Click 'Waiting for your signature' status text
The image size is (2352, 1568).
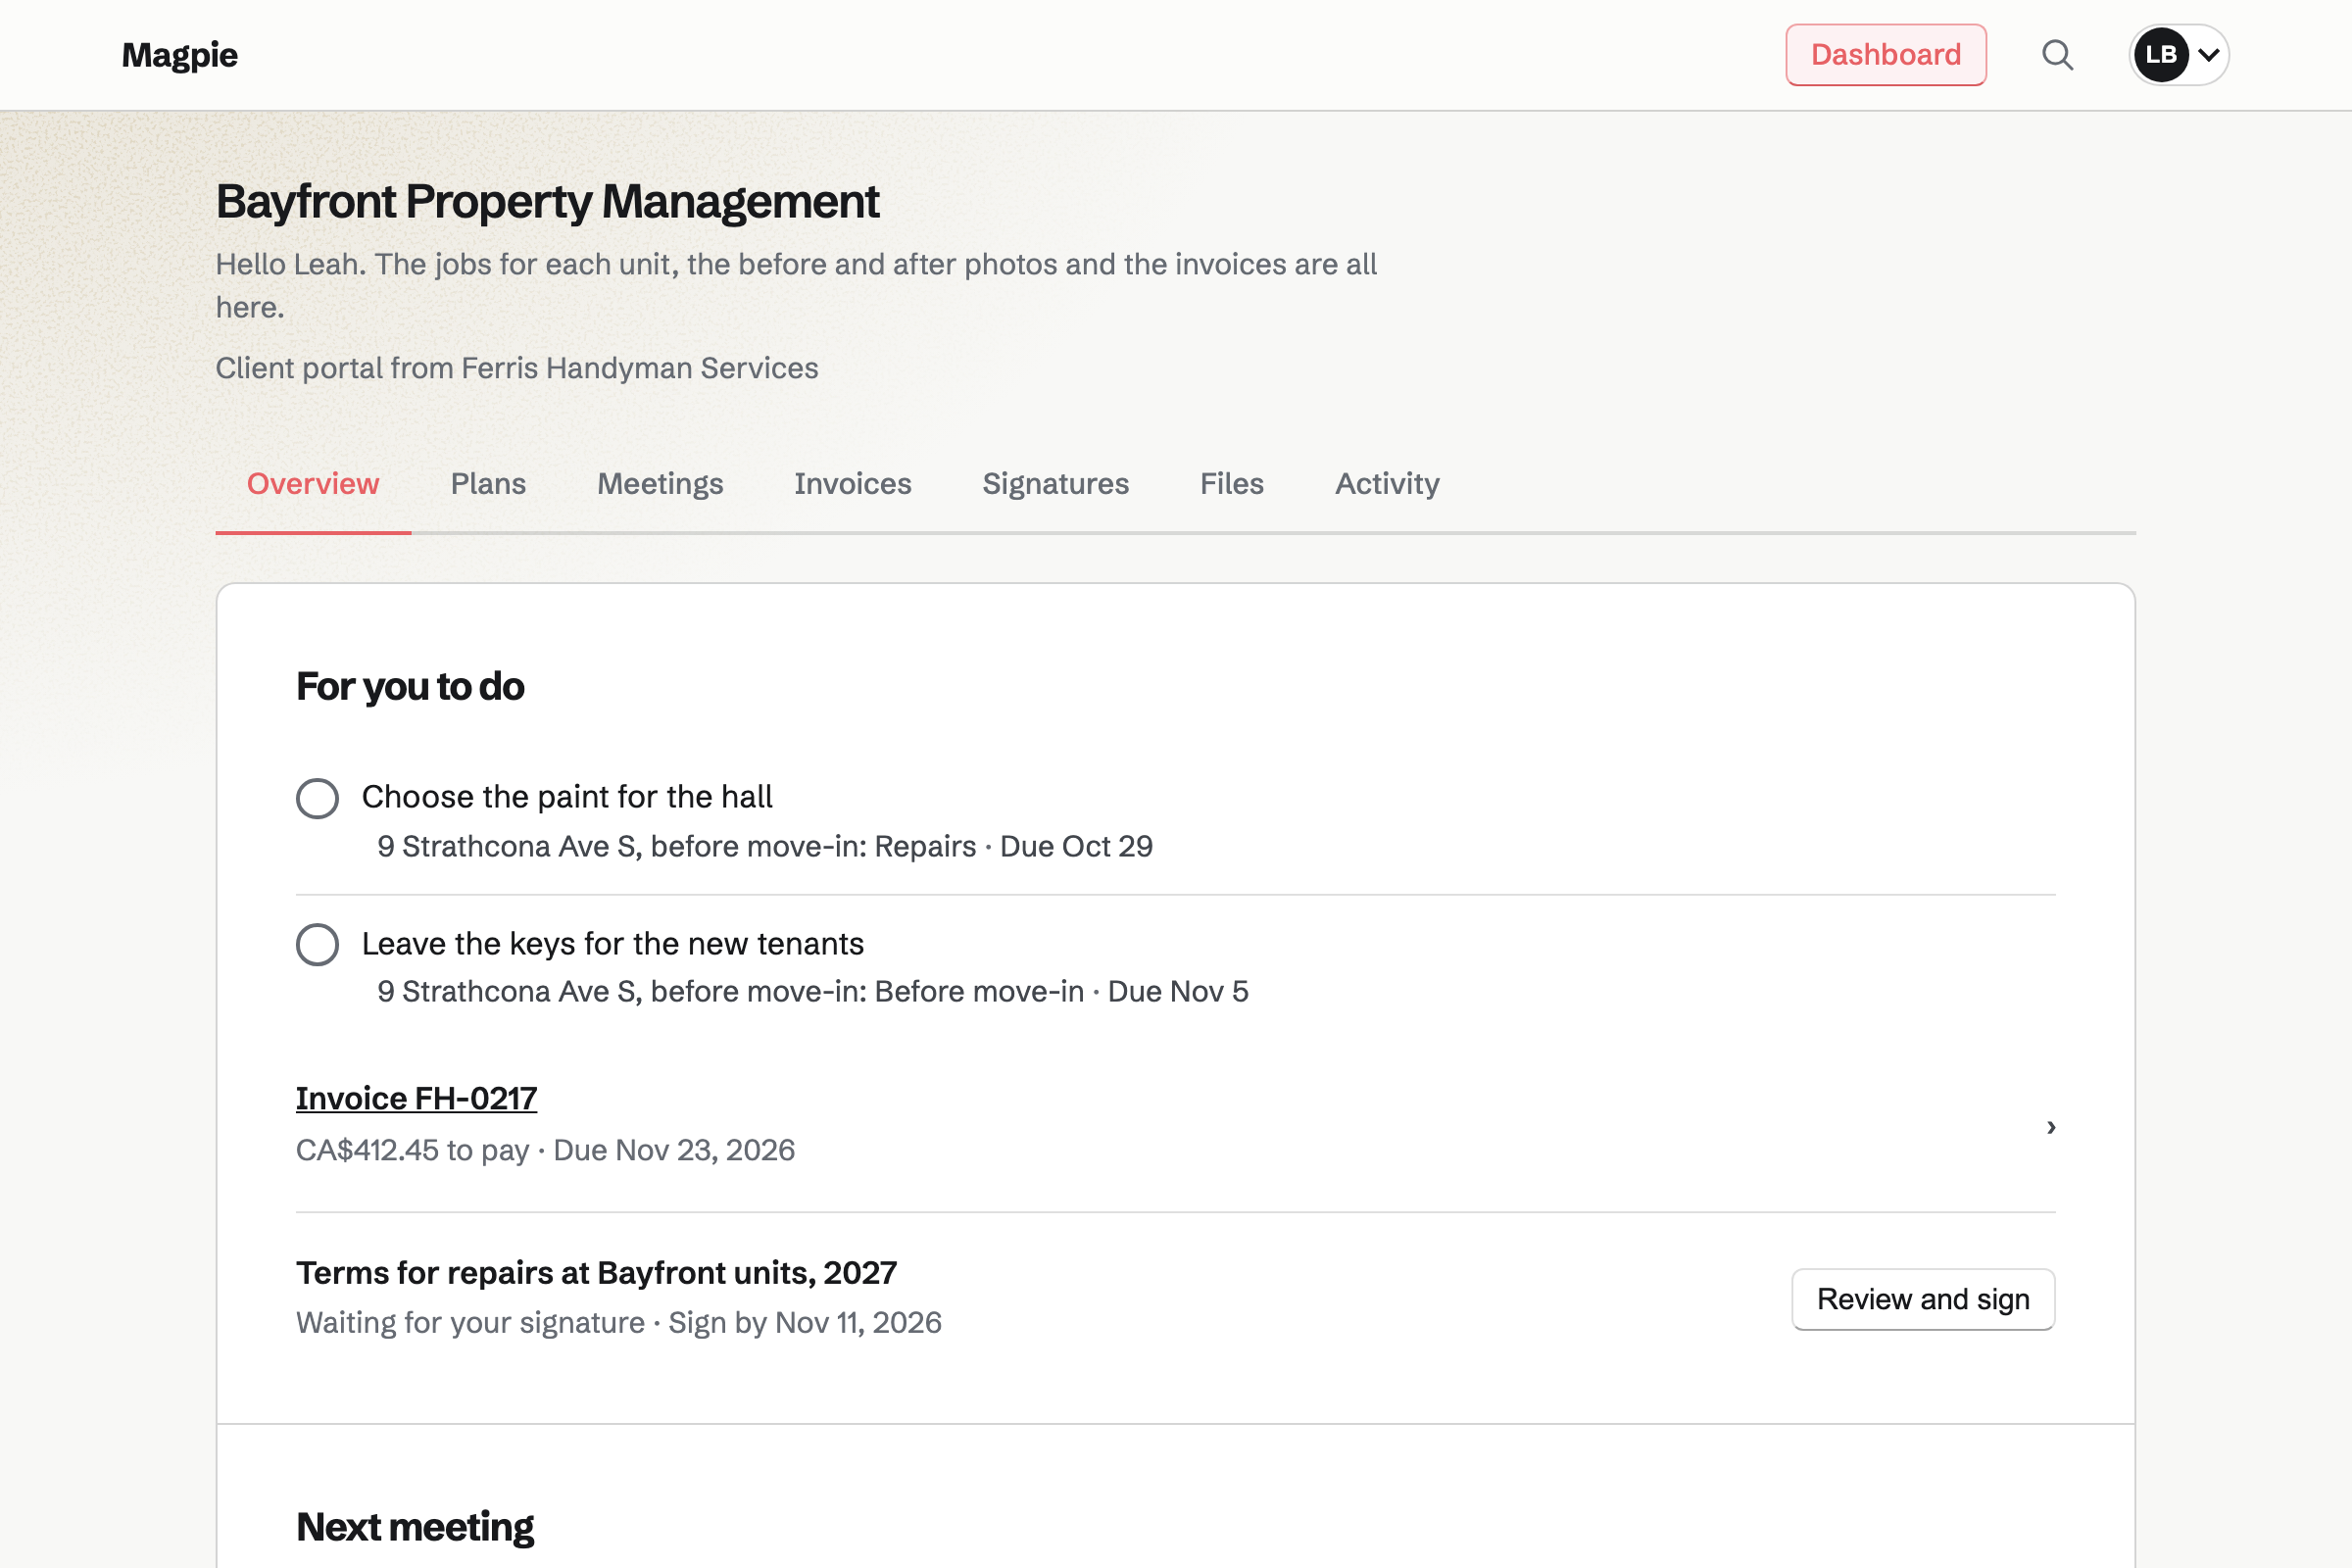[470, 1322]
